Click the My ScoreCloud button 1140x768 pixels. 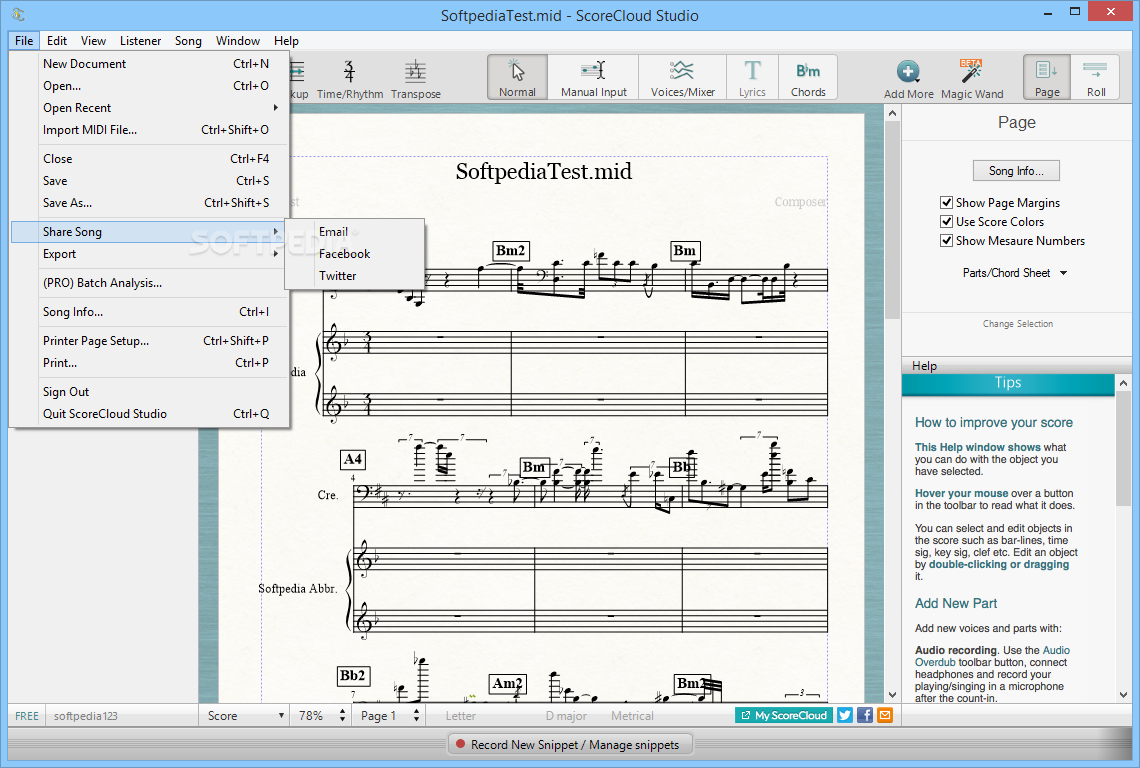[x=784, y=716]
